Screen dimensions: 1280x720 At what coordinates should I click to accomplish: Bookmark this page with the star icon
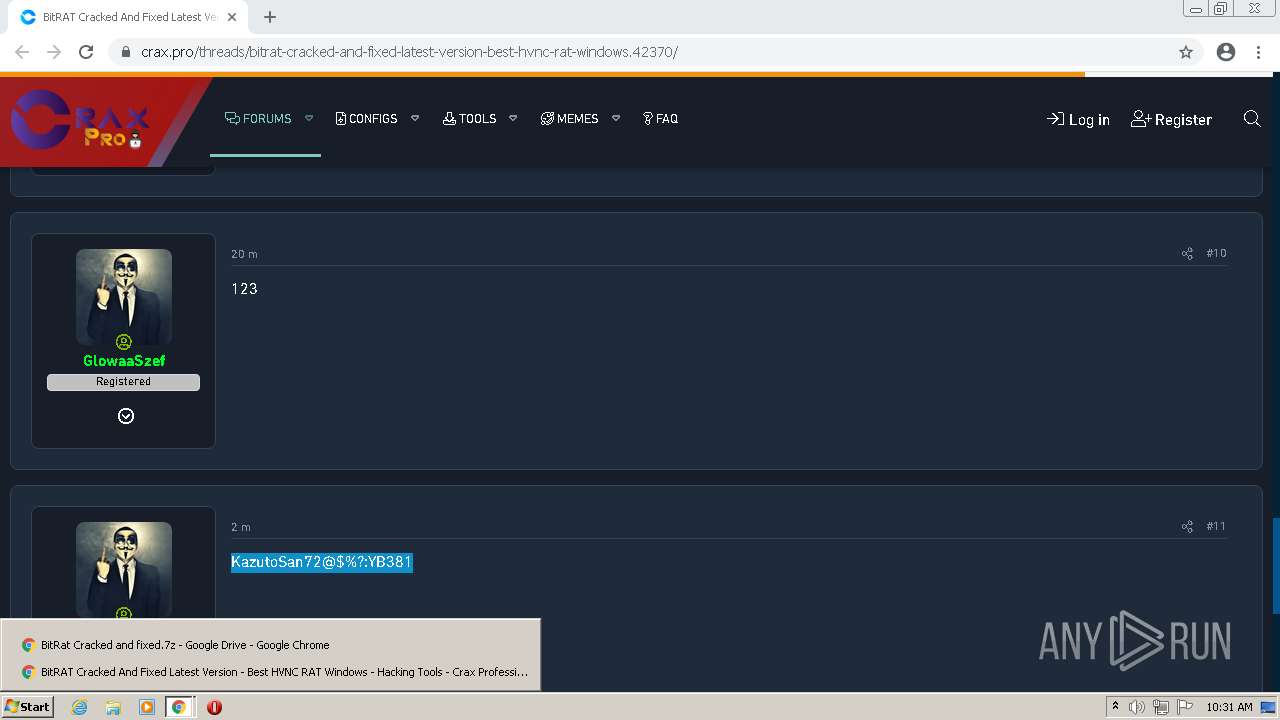[x=1186, y=52]
